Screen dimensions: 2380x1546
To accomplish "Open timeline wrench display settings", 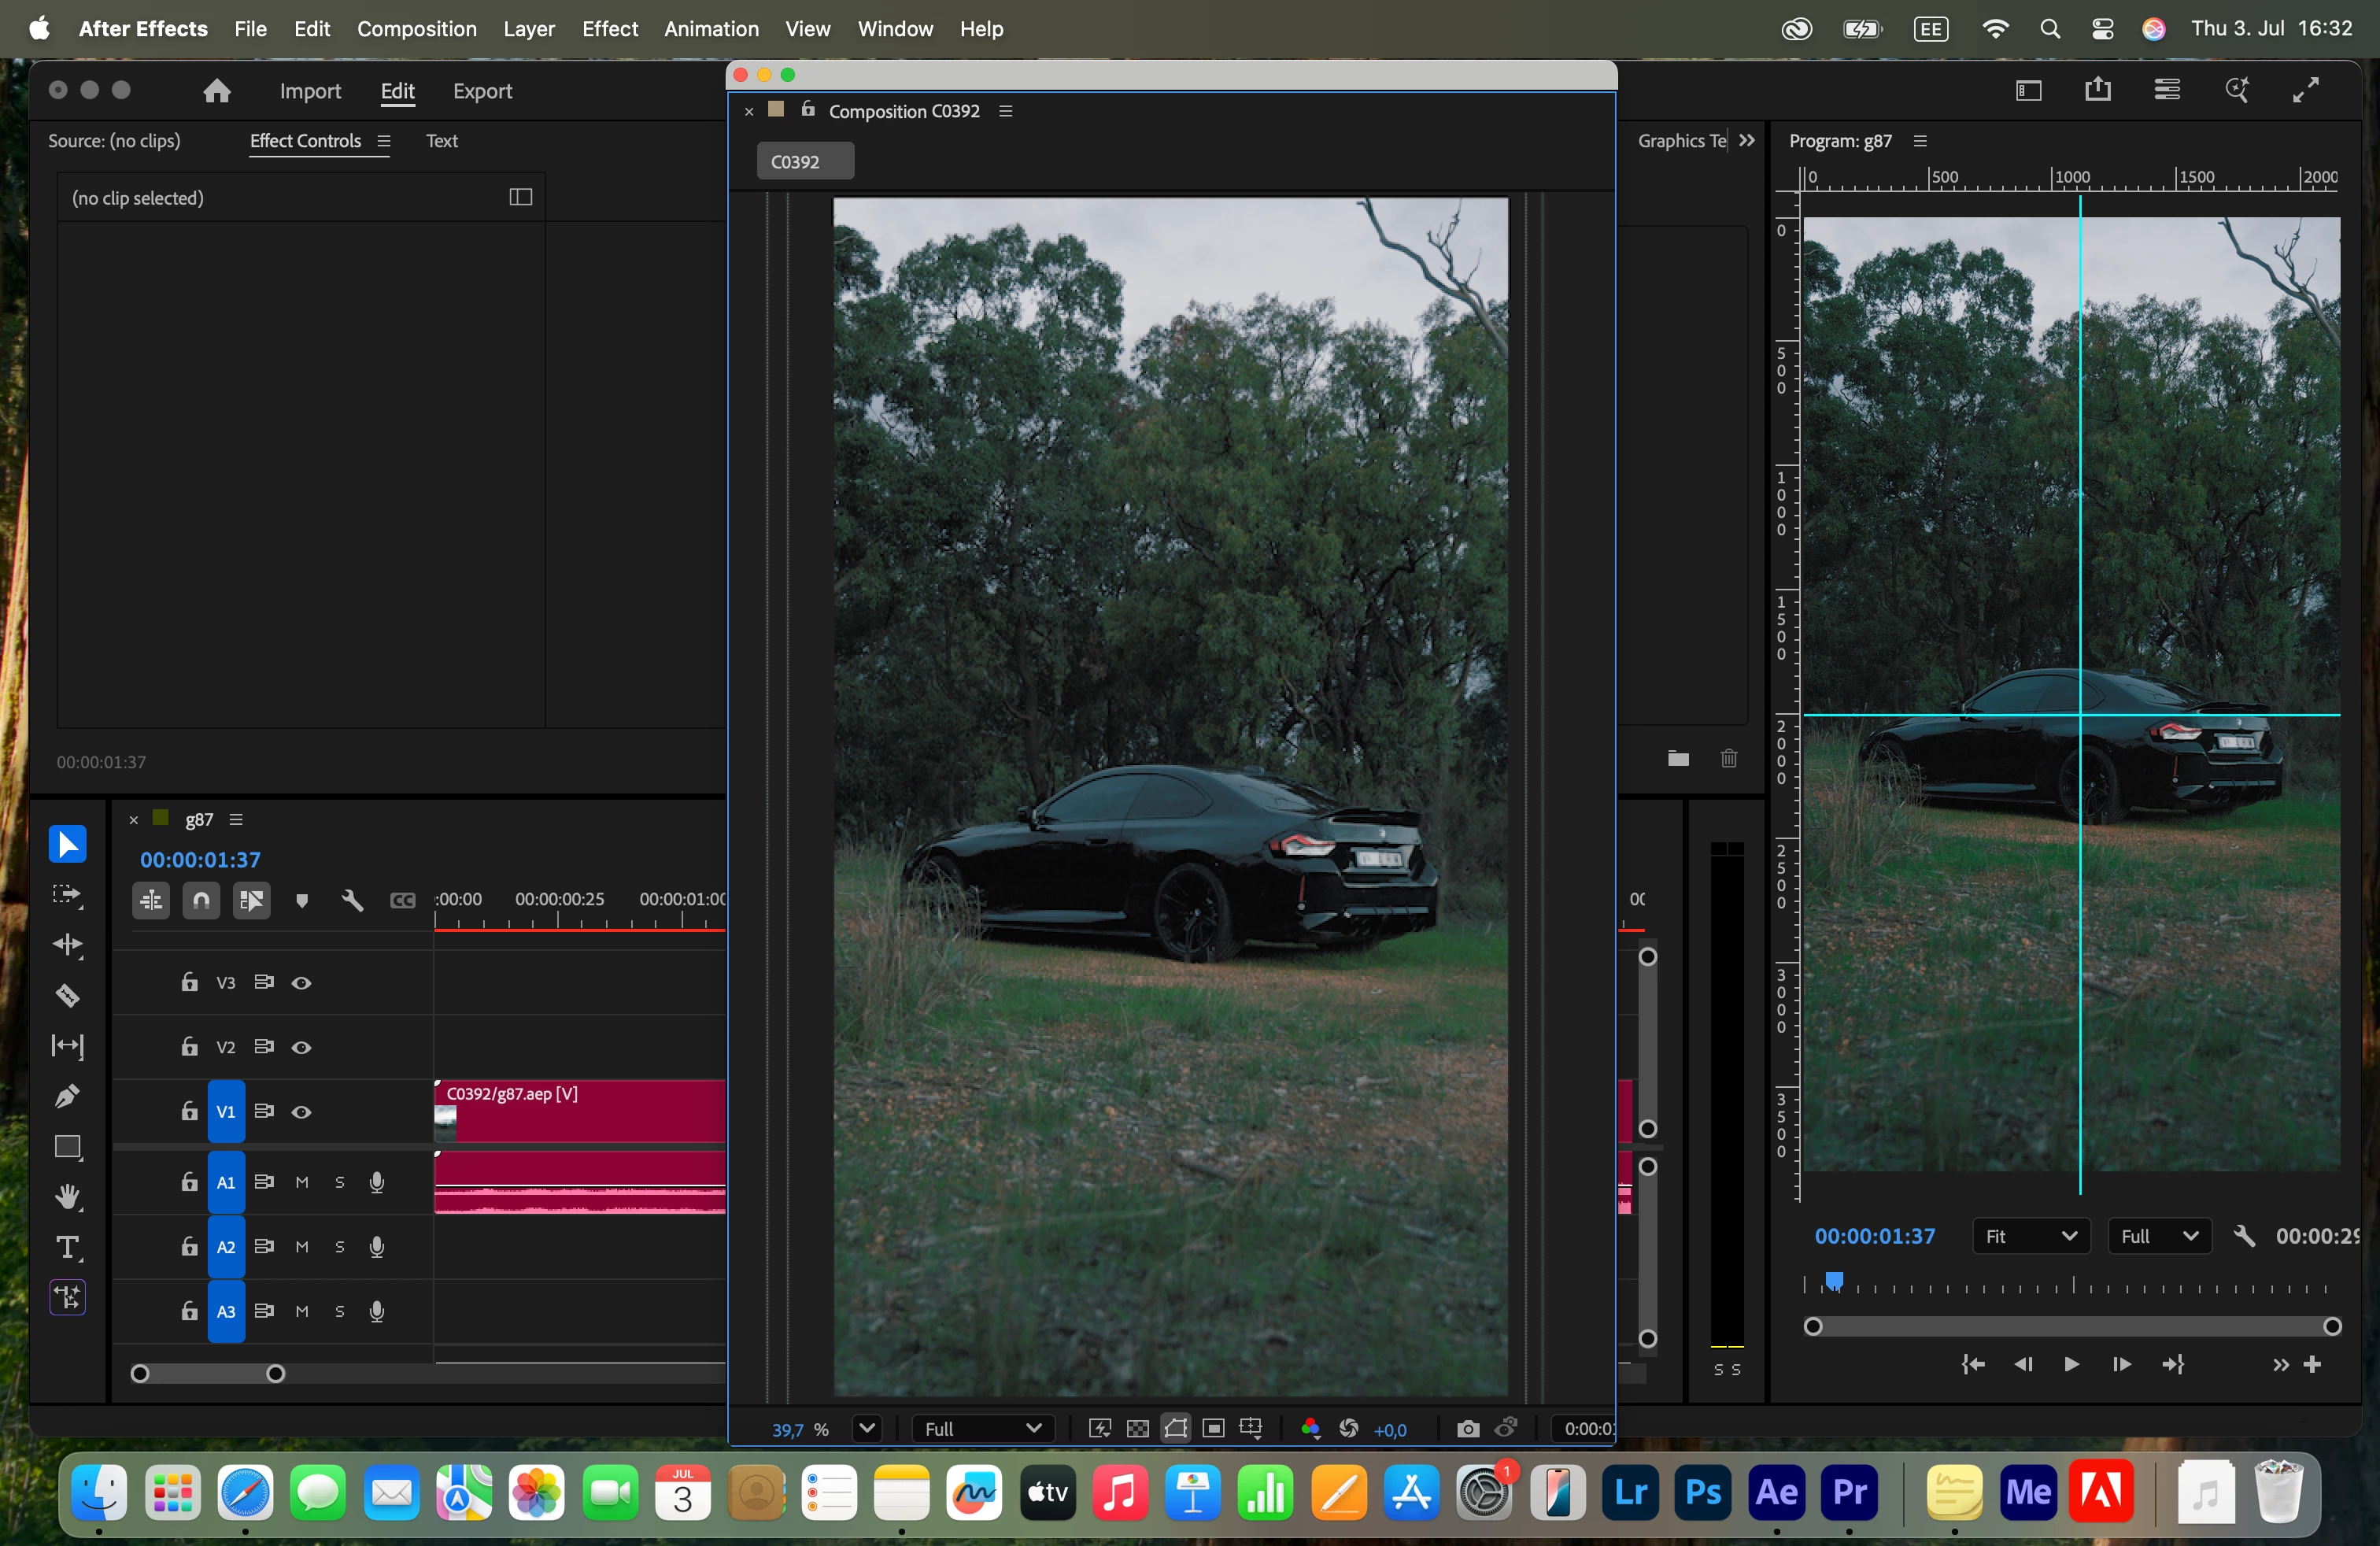I will (352, 901).
